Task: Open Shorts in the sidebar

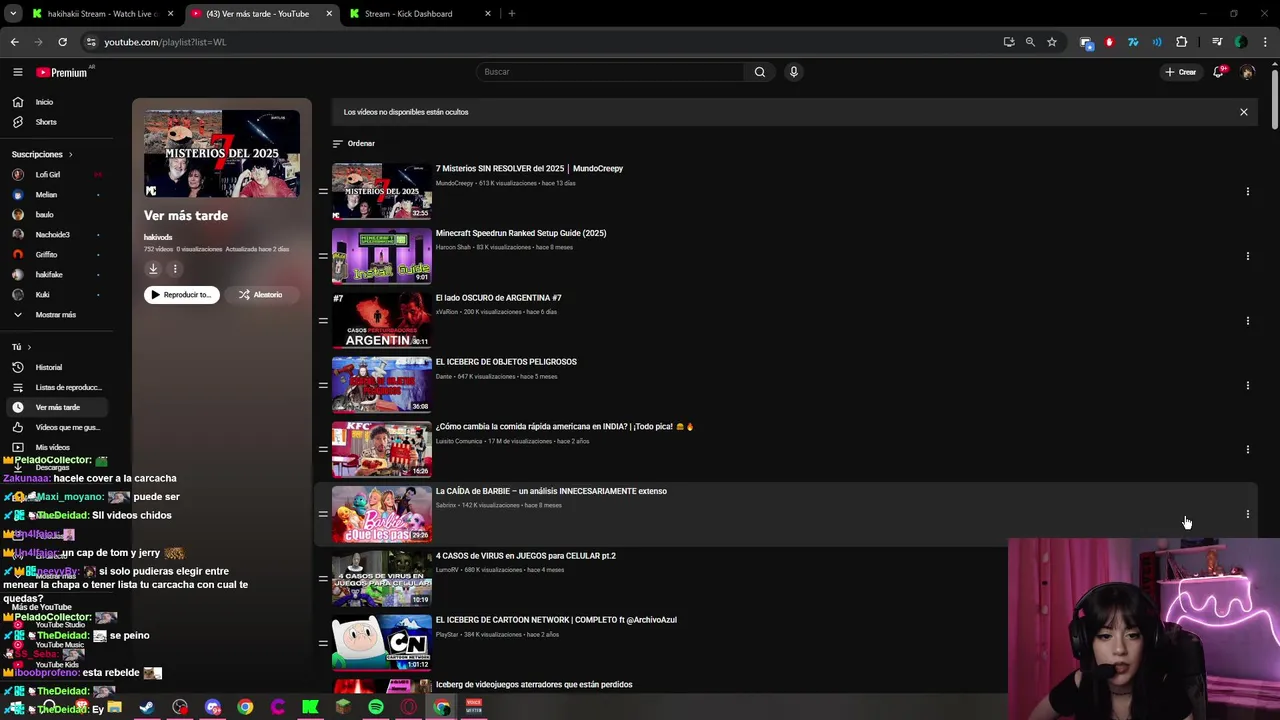Action: (46, 122)
